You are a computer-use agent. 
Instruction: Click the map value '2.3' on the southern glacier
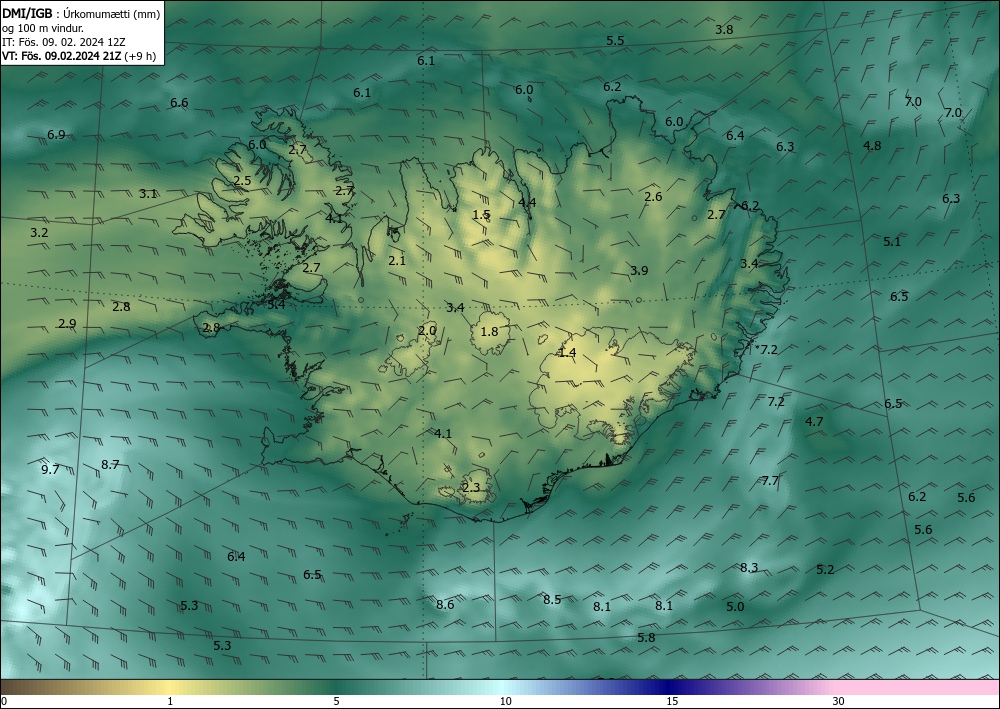click(471, 488)
